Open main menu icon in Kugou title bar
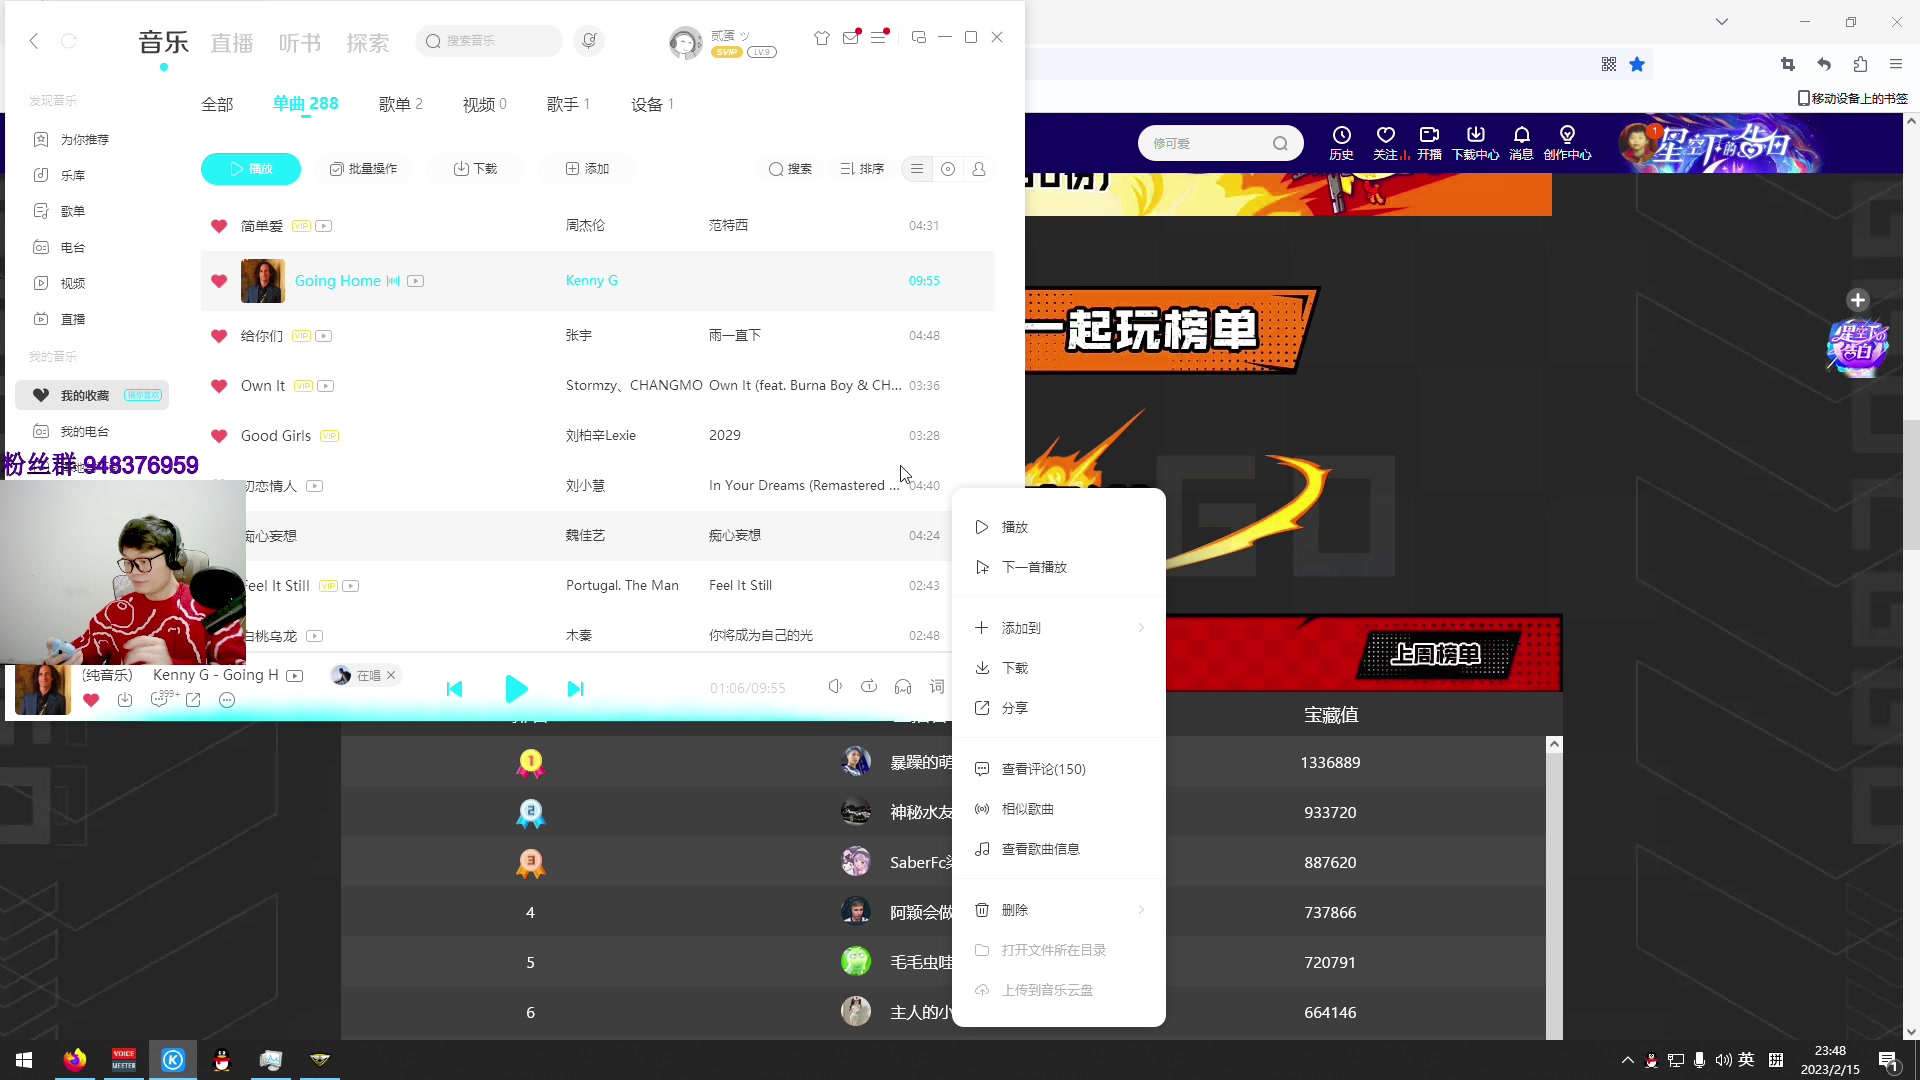This screenshot has height=1080, width=1920. pos(878,38)
